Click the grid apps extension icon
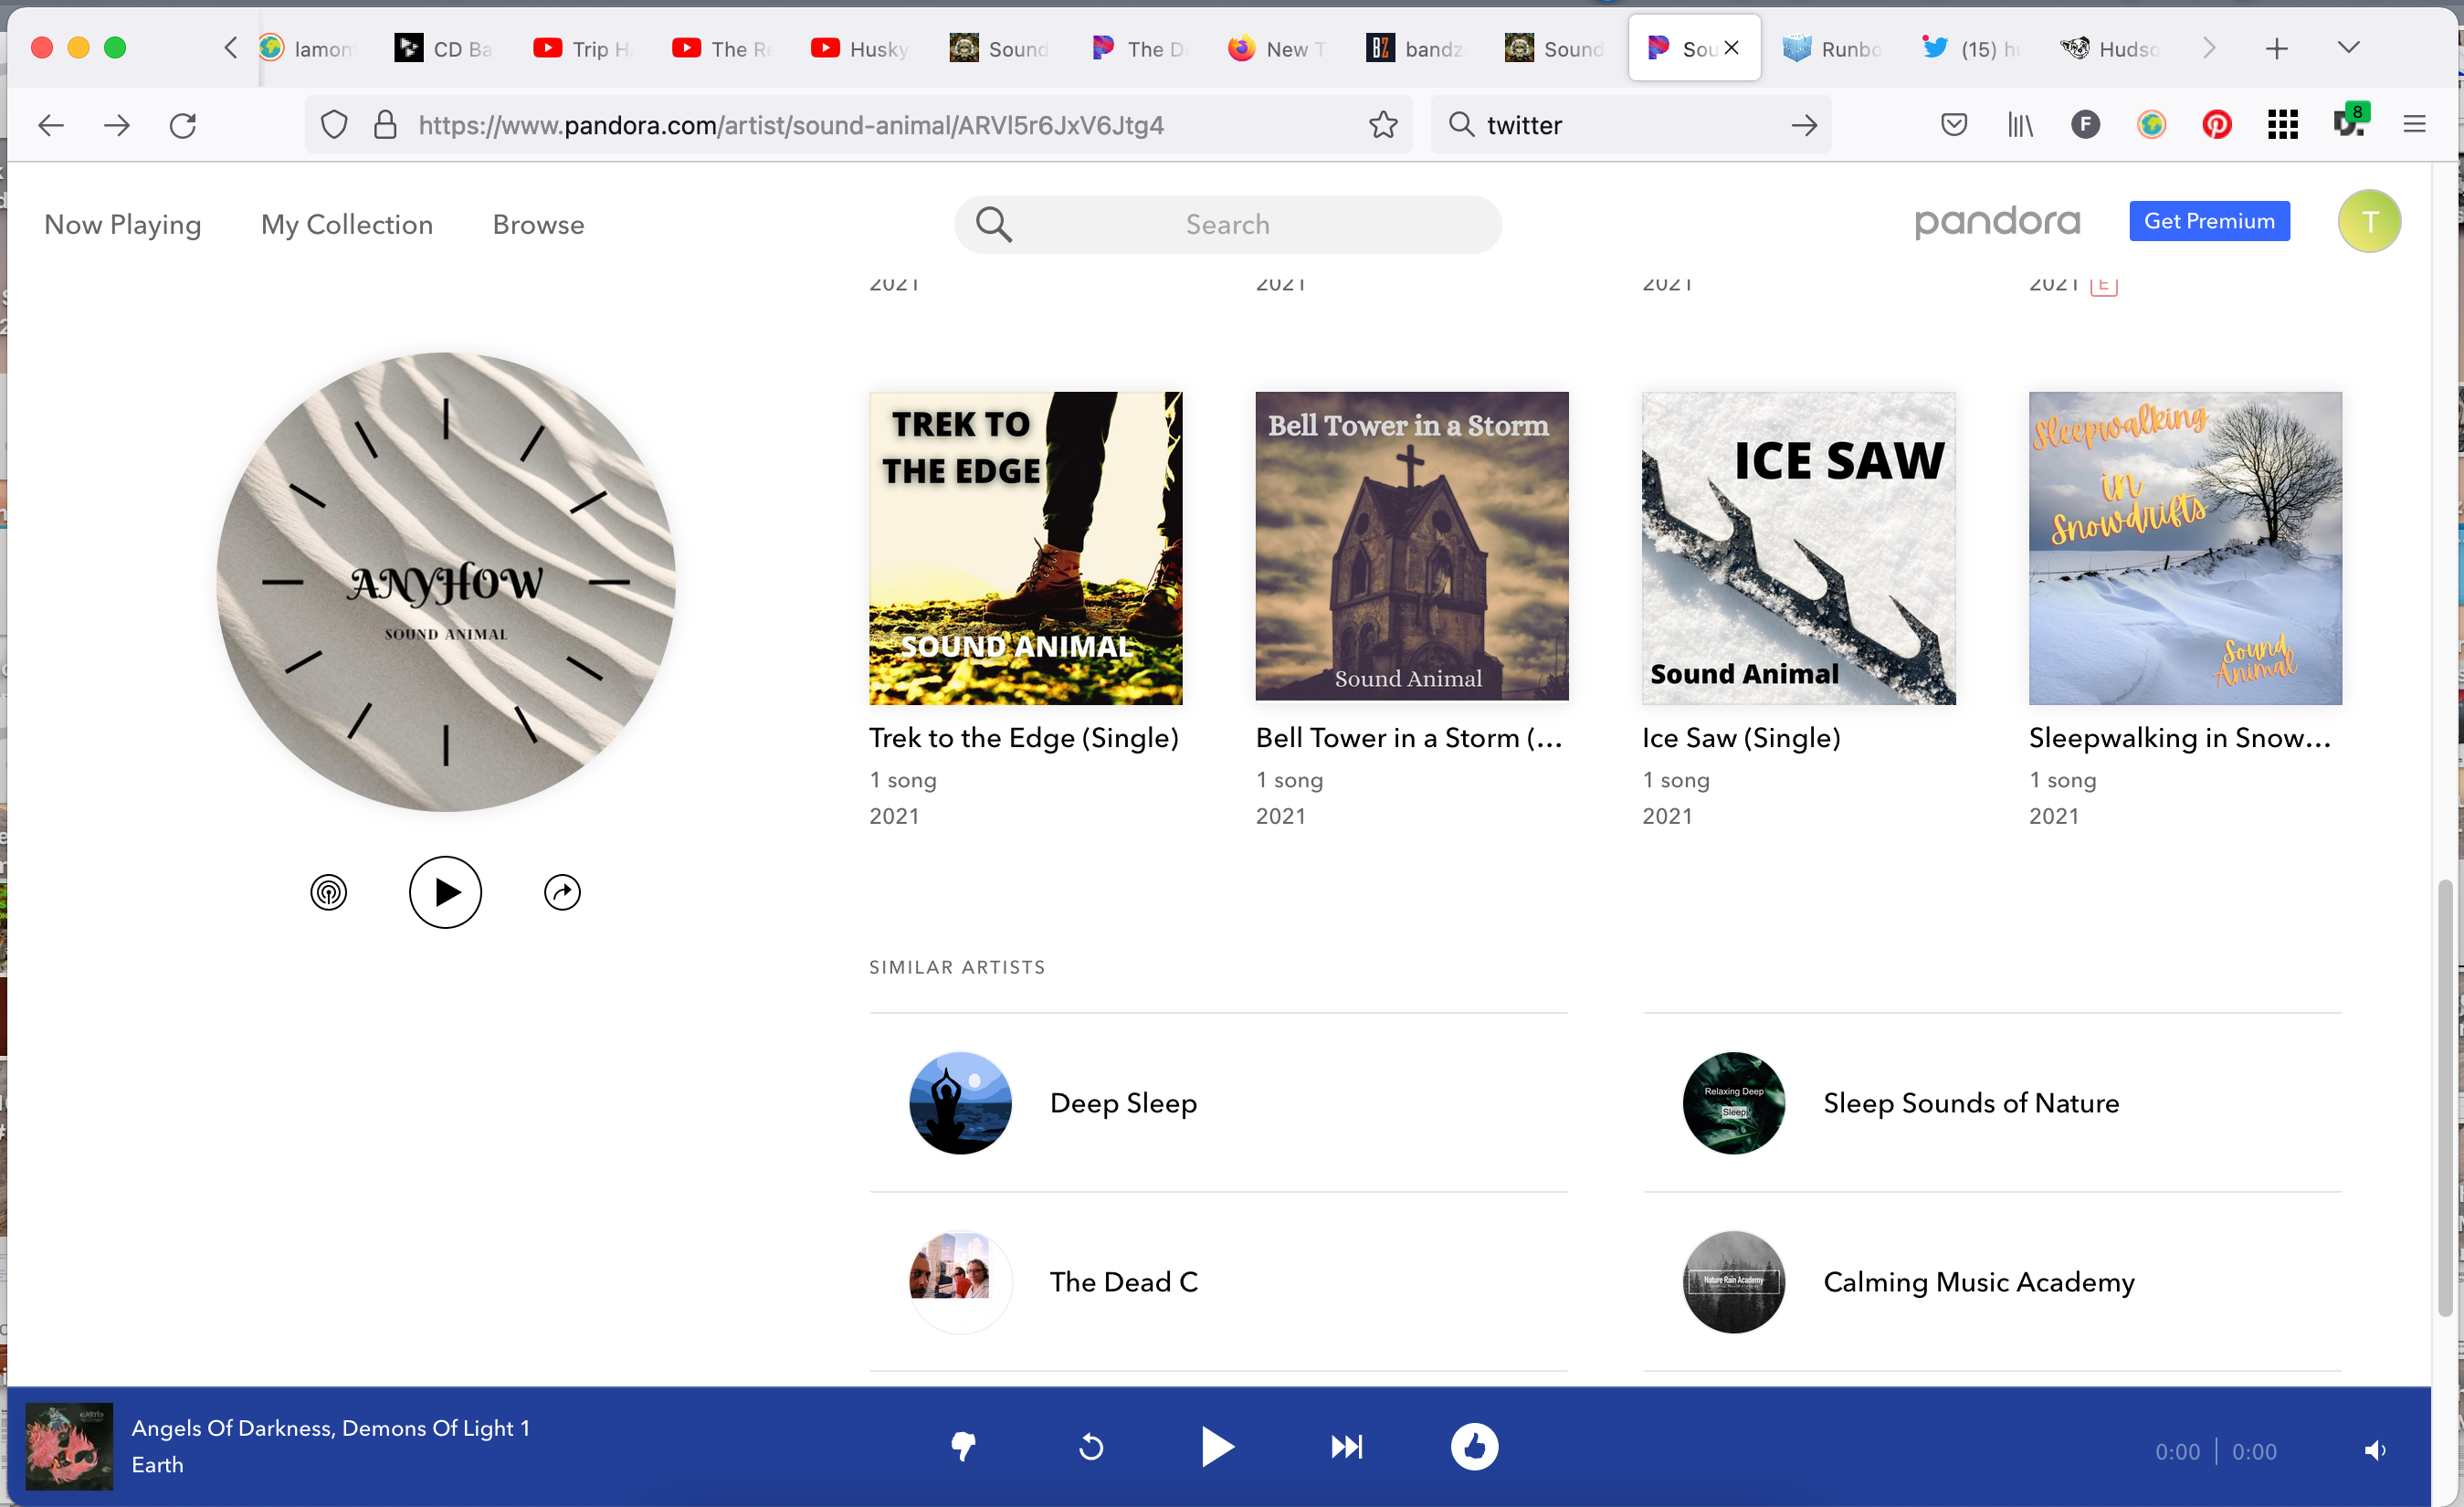This screenshot has height=1507, width=2464. (2283, 125)
